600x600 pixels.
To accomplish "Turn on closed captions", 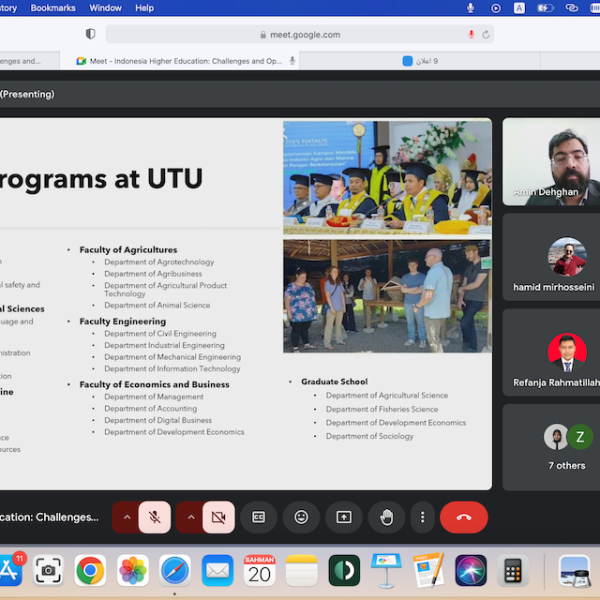I will coord(258,517).
